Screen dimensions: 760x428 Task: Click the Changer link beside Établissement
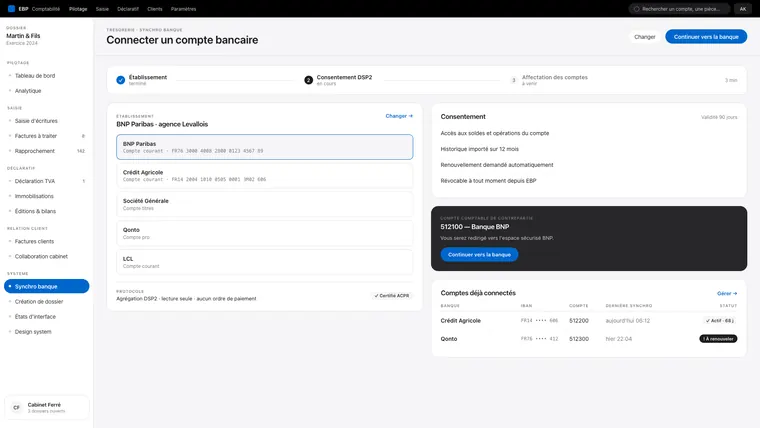point(399,116)
